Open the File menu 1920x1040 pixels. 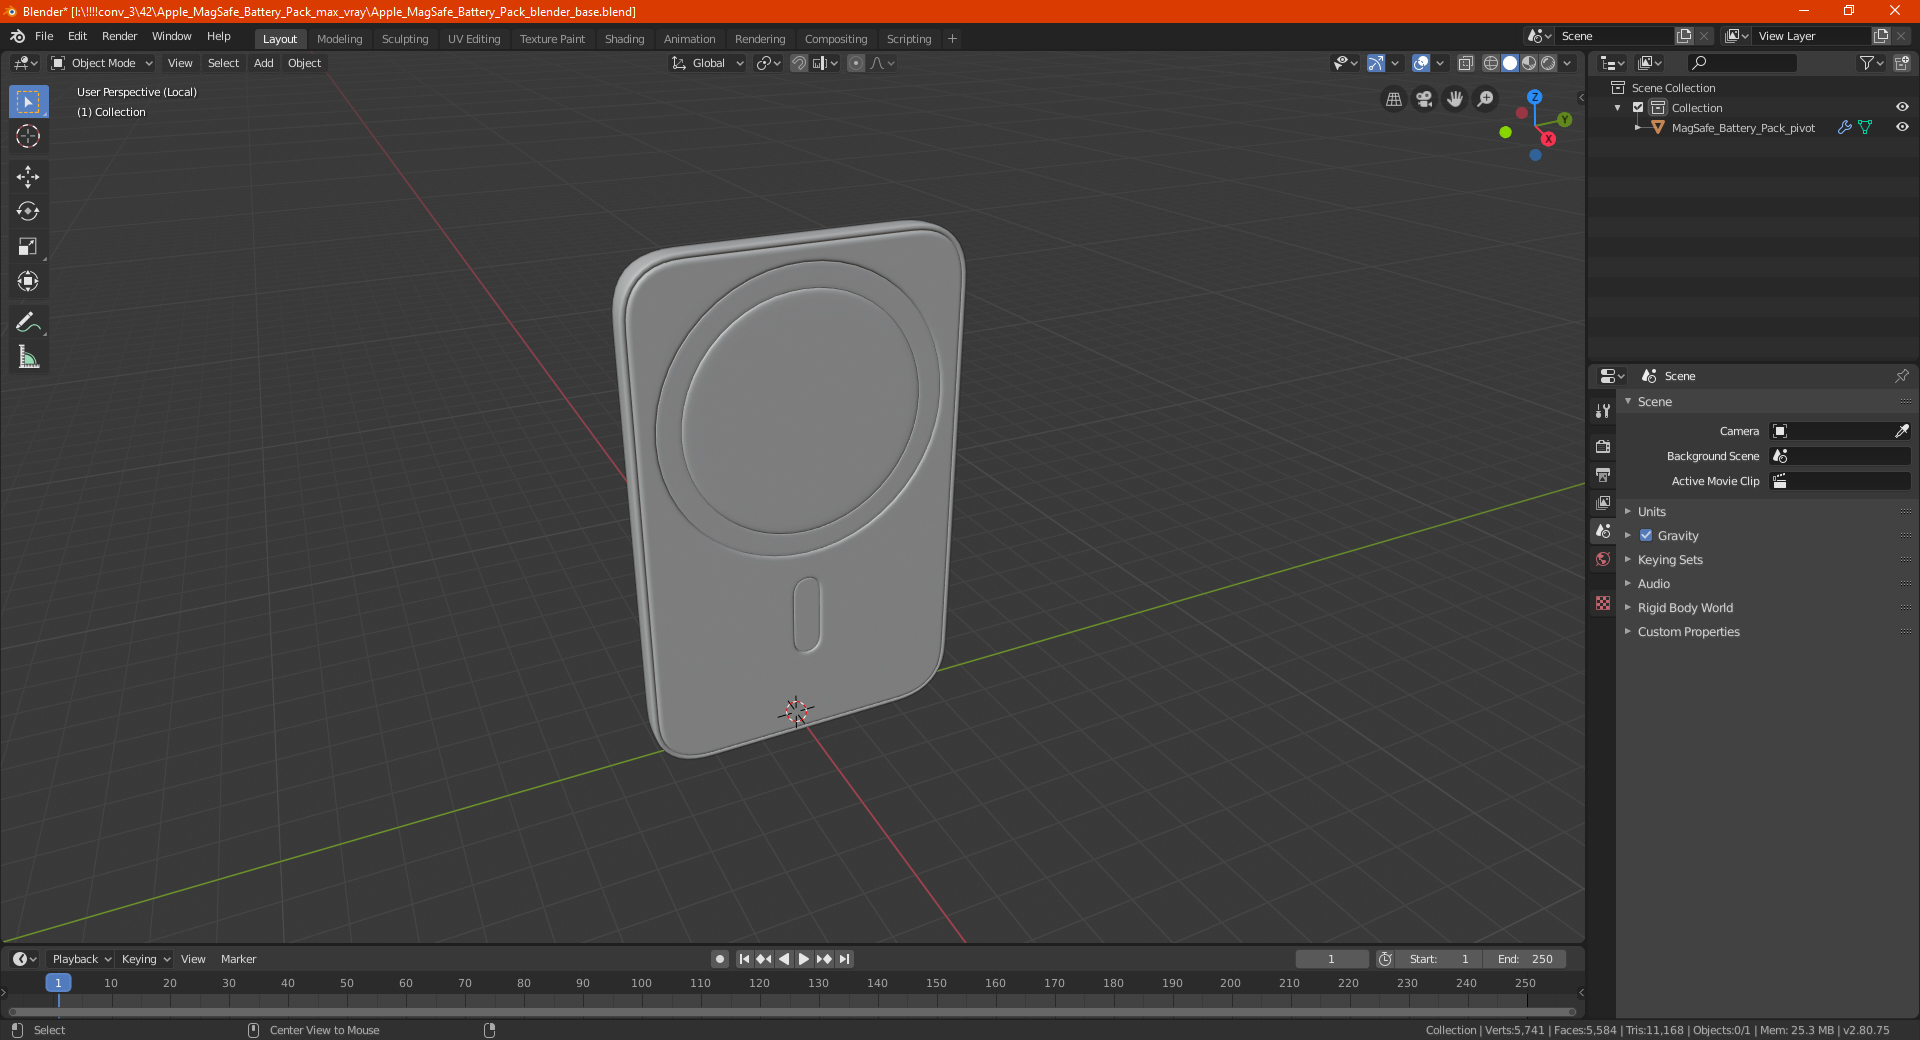point(44,36)
